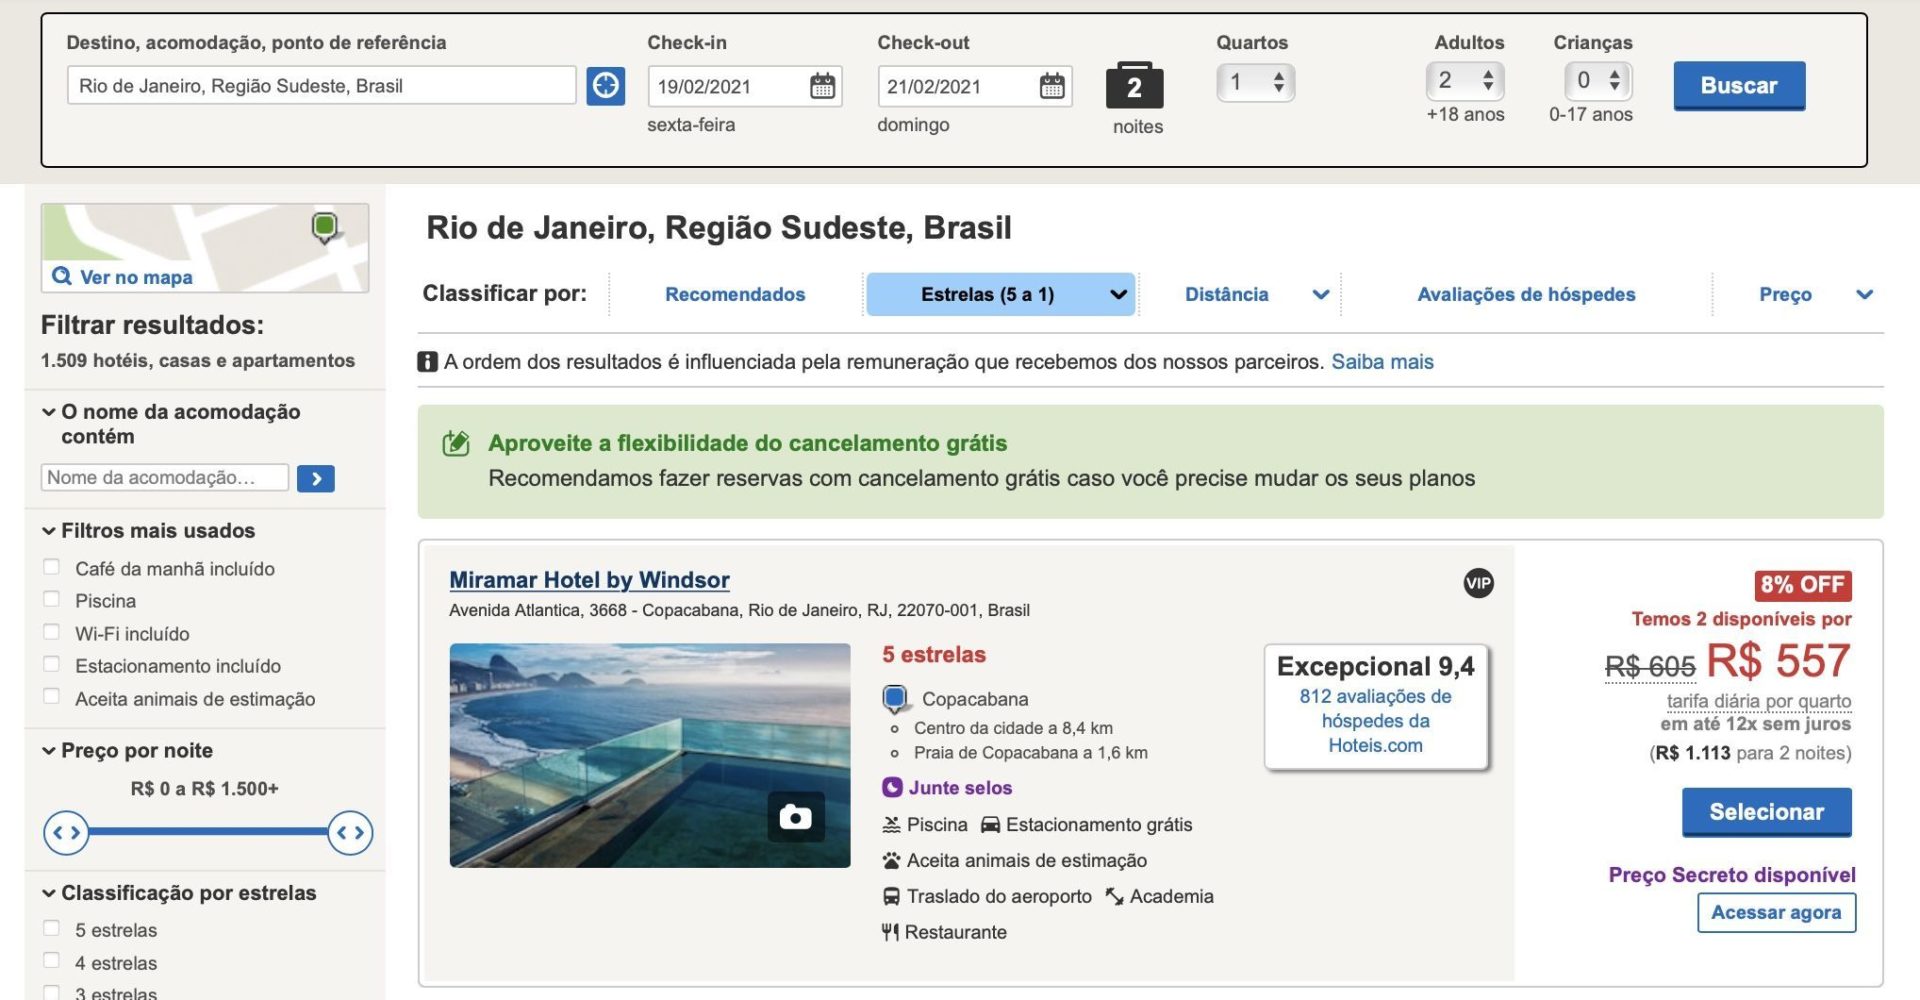Open the Miramar Hotel pool photo
The image size is (1920, 1000).
click(x=650, y=755)
